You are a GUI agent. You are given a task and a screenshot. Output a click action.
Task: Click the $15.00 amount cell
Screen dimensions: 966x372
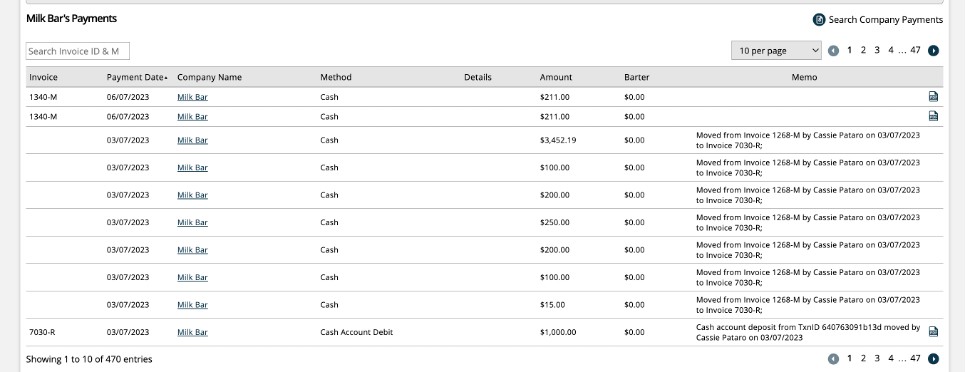coord(552,304)
